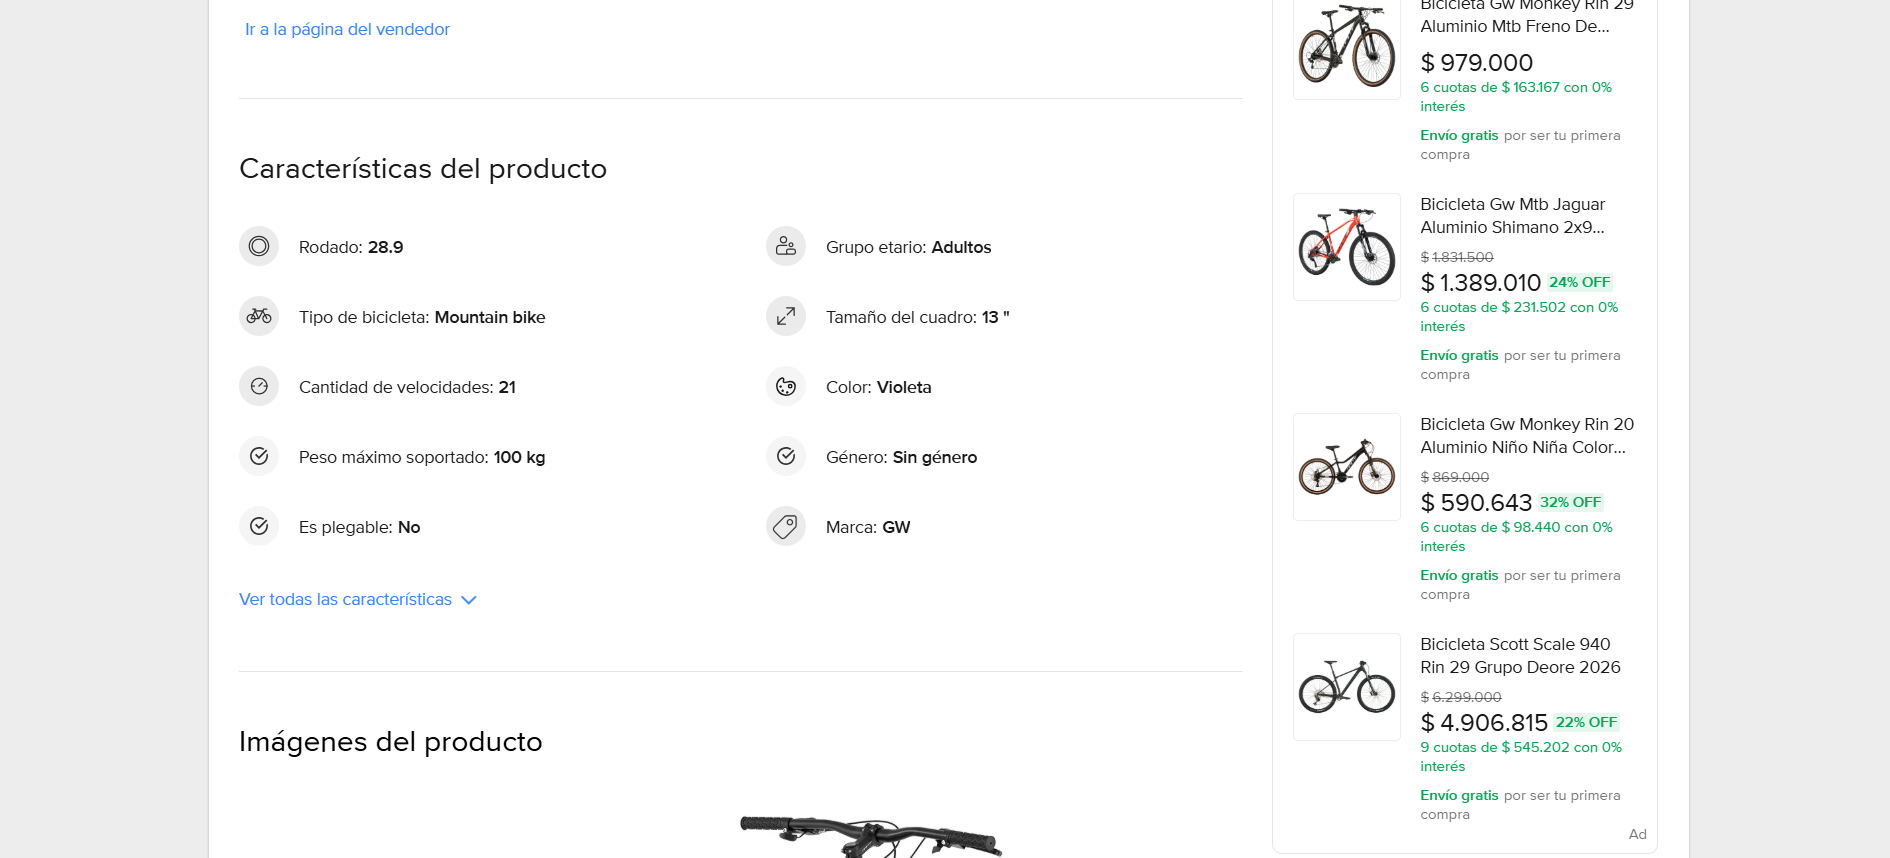Click the product handlebar image below Imágenes del producto
1890x858 pixels.
tap(870, 836)
